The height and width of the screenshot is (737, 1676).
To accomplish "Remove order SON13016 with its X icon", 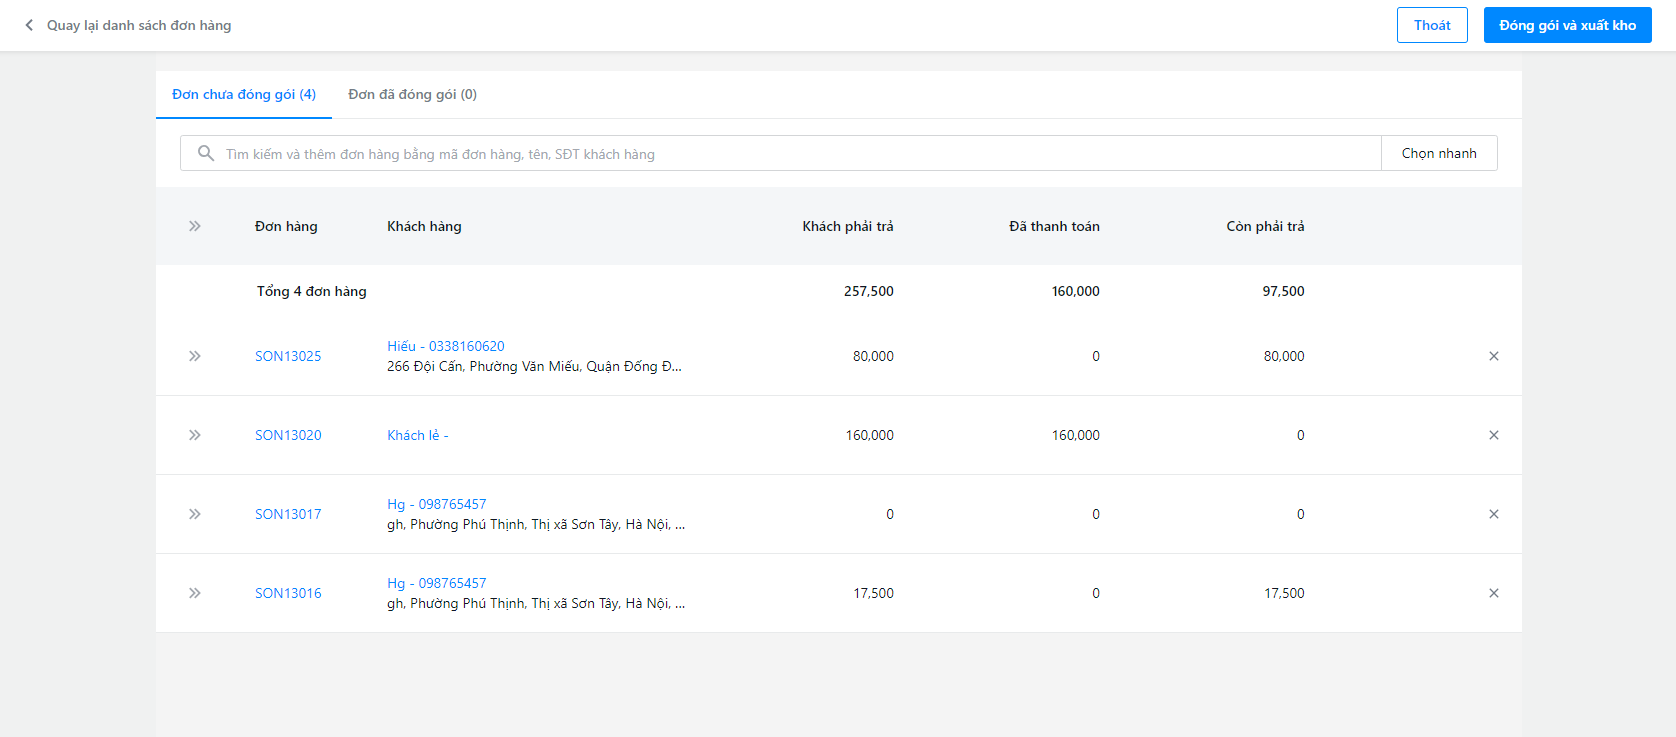I will [1493, 593].
